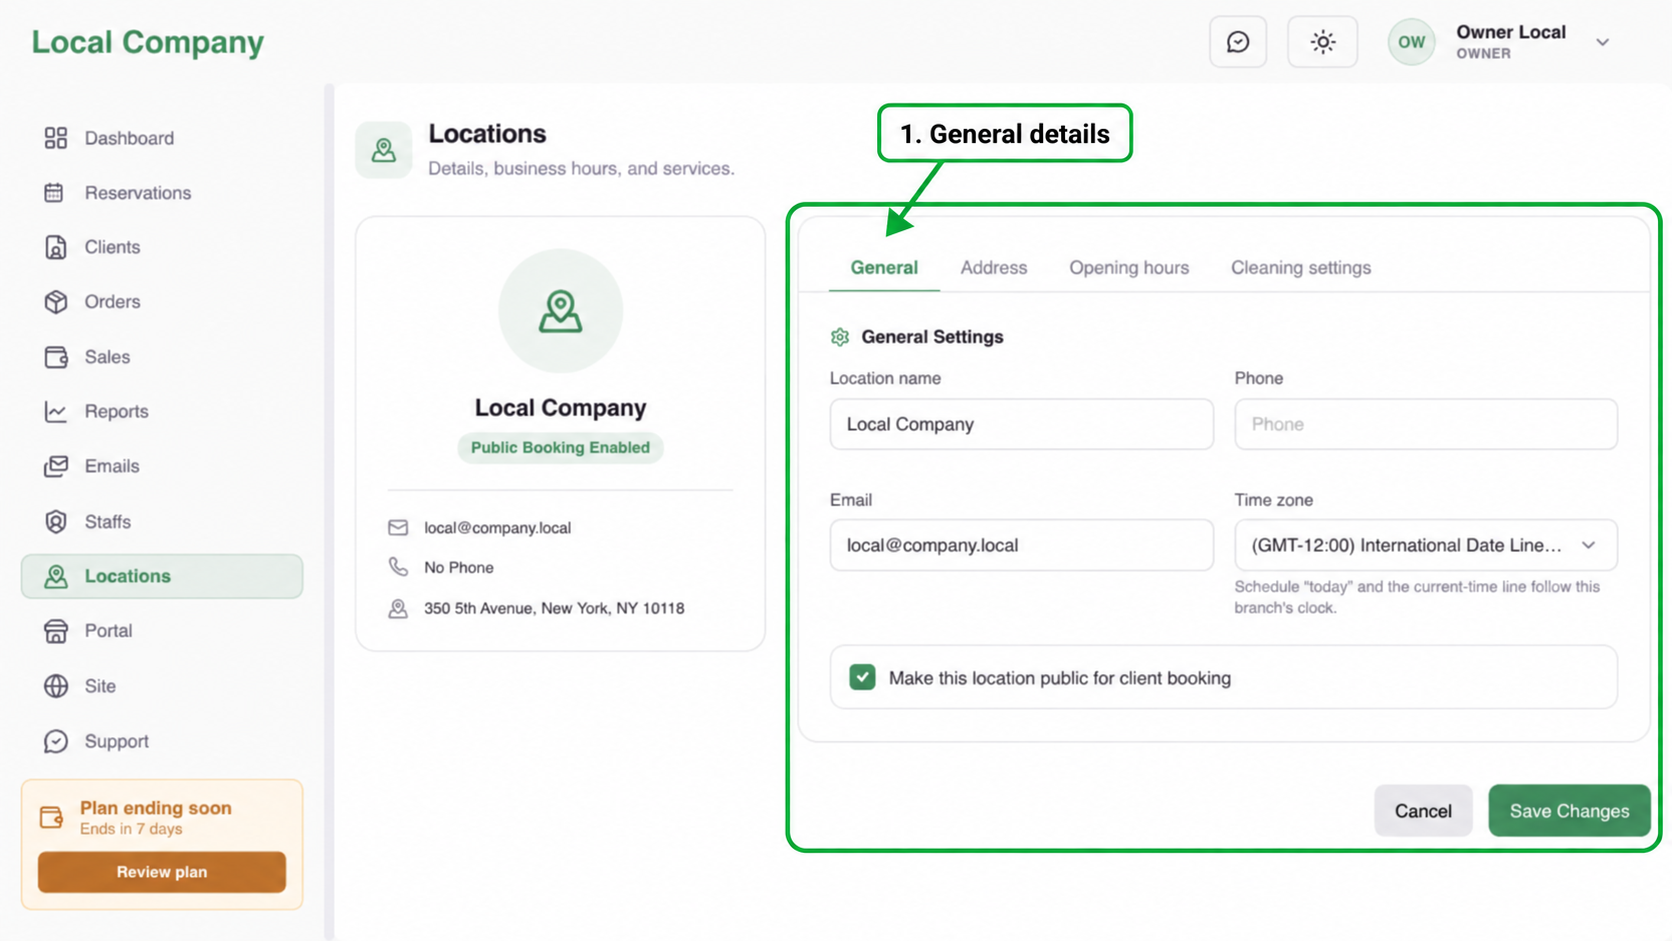The image size is (1672, 941).
Task: Click the Reservations calendar icon
Action: click(55, 193)
